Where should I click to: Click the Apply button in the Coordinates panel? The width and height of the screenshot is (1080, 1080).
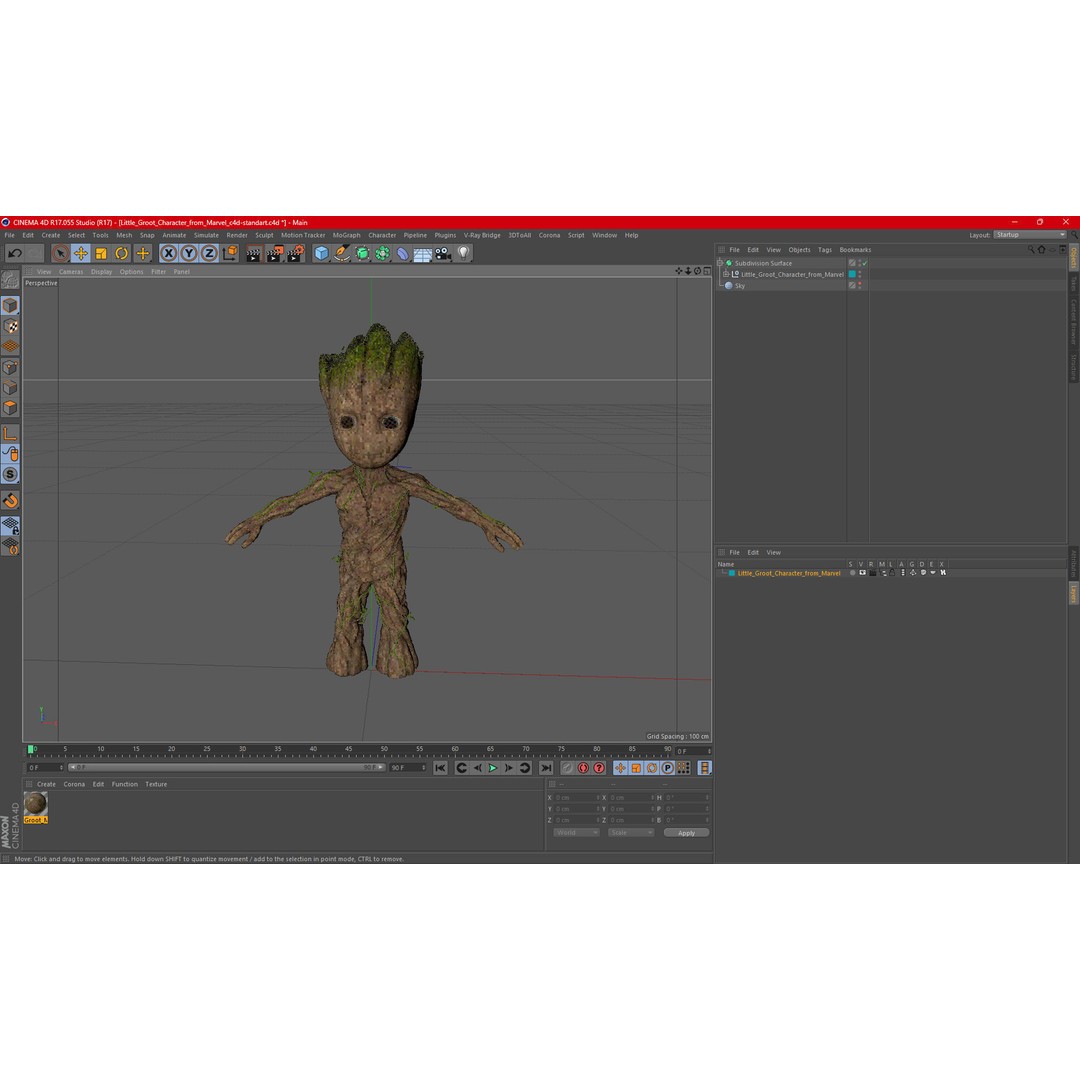click(x=686, y=833)
